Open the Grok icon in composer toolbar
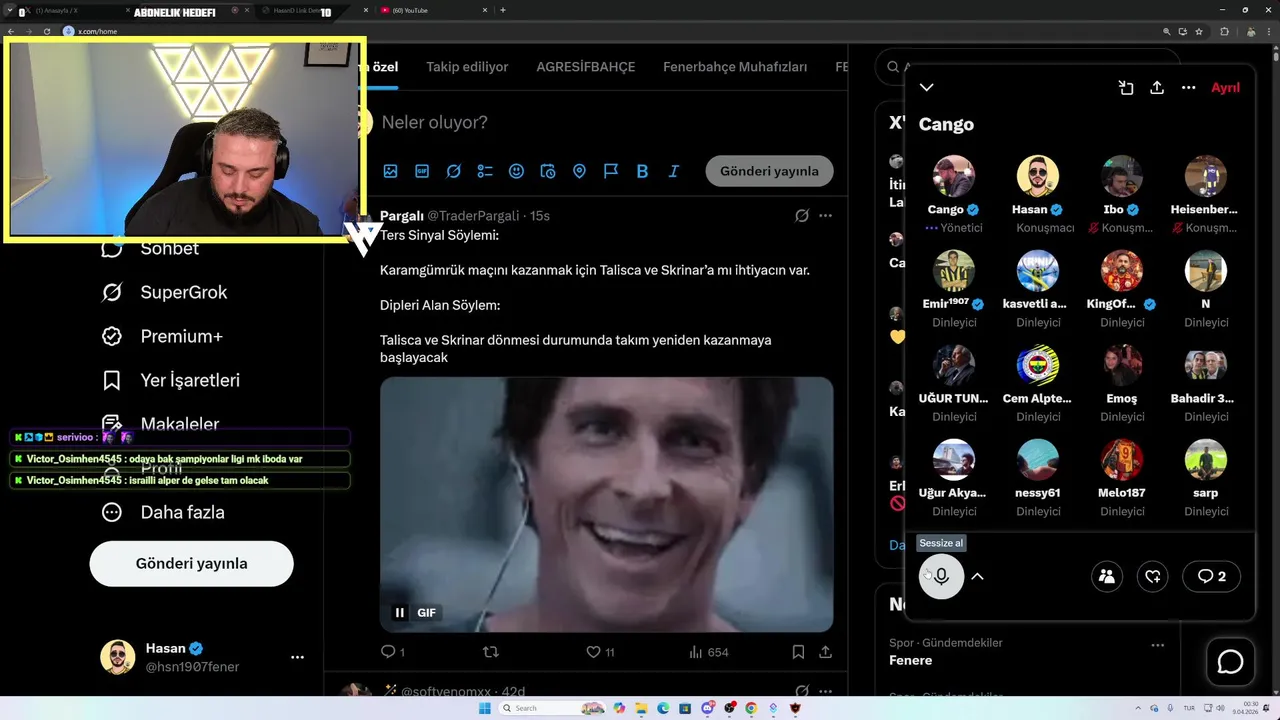1280x720 pixels. click(x=454, y=171)
